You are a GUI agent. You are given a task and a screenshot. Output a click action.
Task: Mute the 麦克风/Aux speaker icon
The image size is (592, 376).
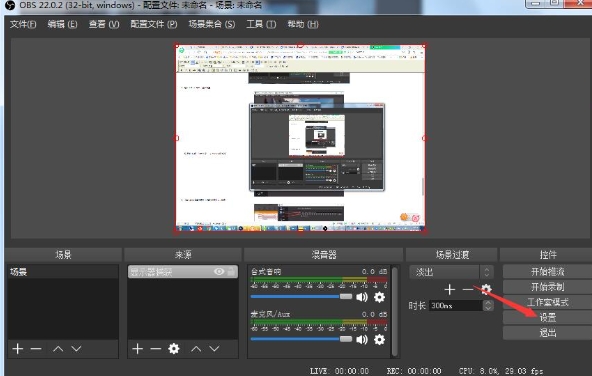(362, 339)
